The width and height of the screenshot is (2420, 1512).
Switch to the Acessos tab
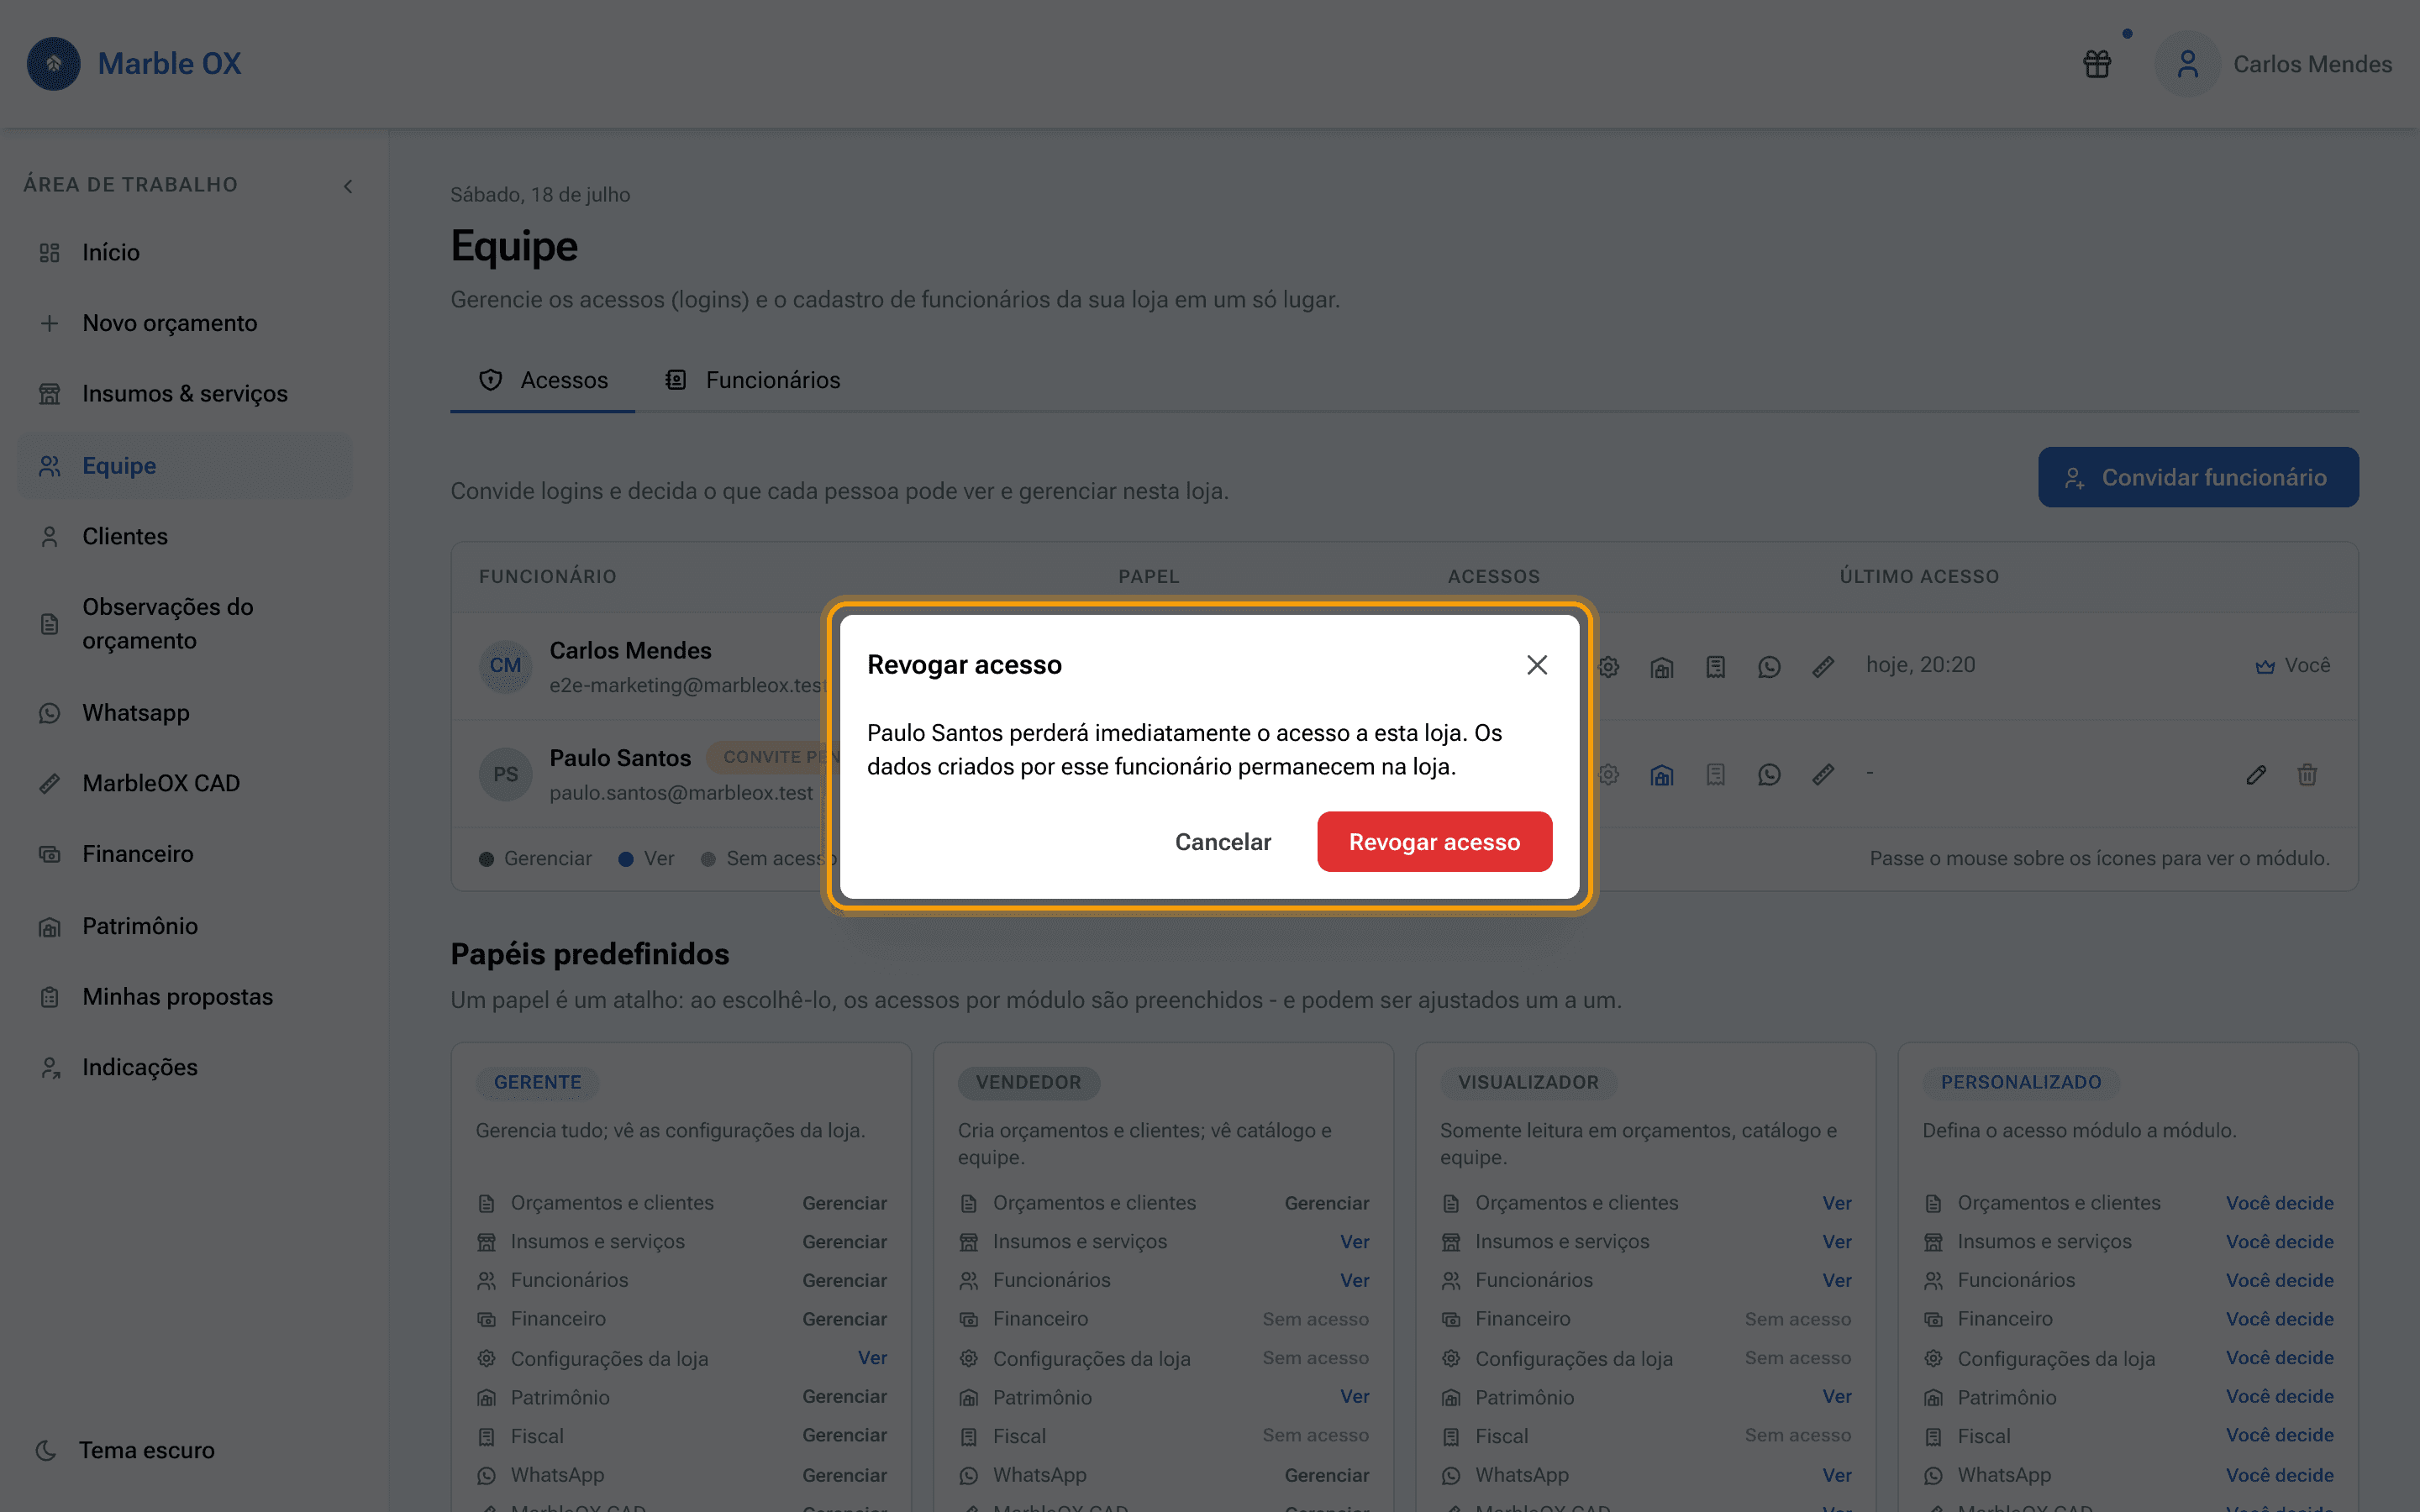(543, 380)
